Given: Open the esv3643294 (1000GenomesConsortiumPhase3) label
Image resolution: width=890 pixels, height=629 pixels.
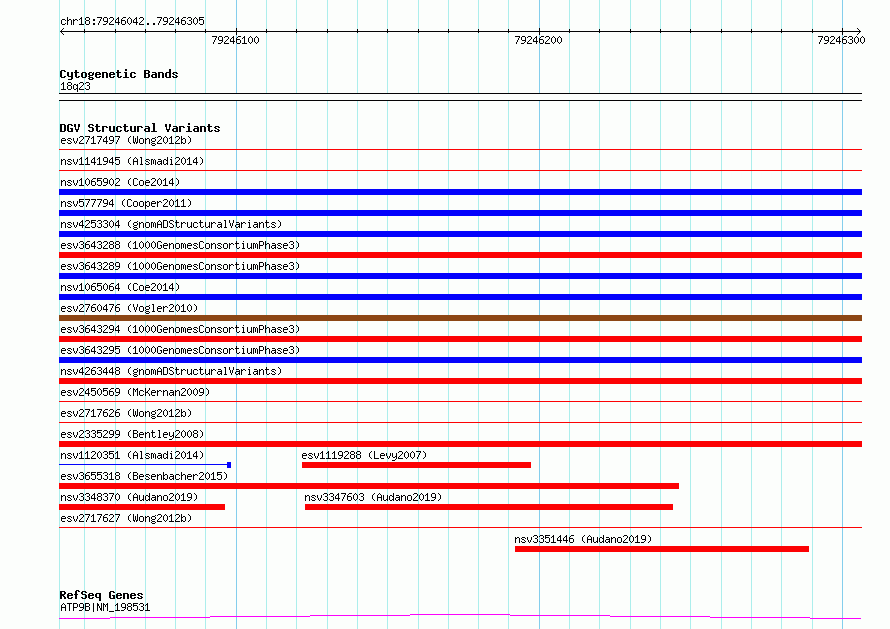Looking at the screenshot, I should [x=180, y=329].
